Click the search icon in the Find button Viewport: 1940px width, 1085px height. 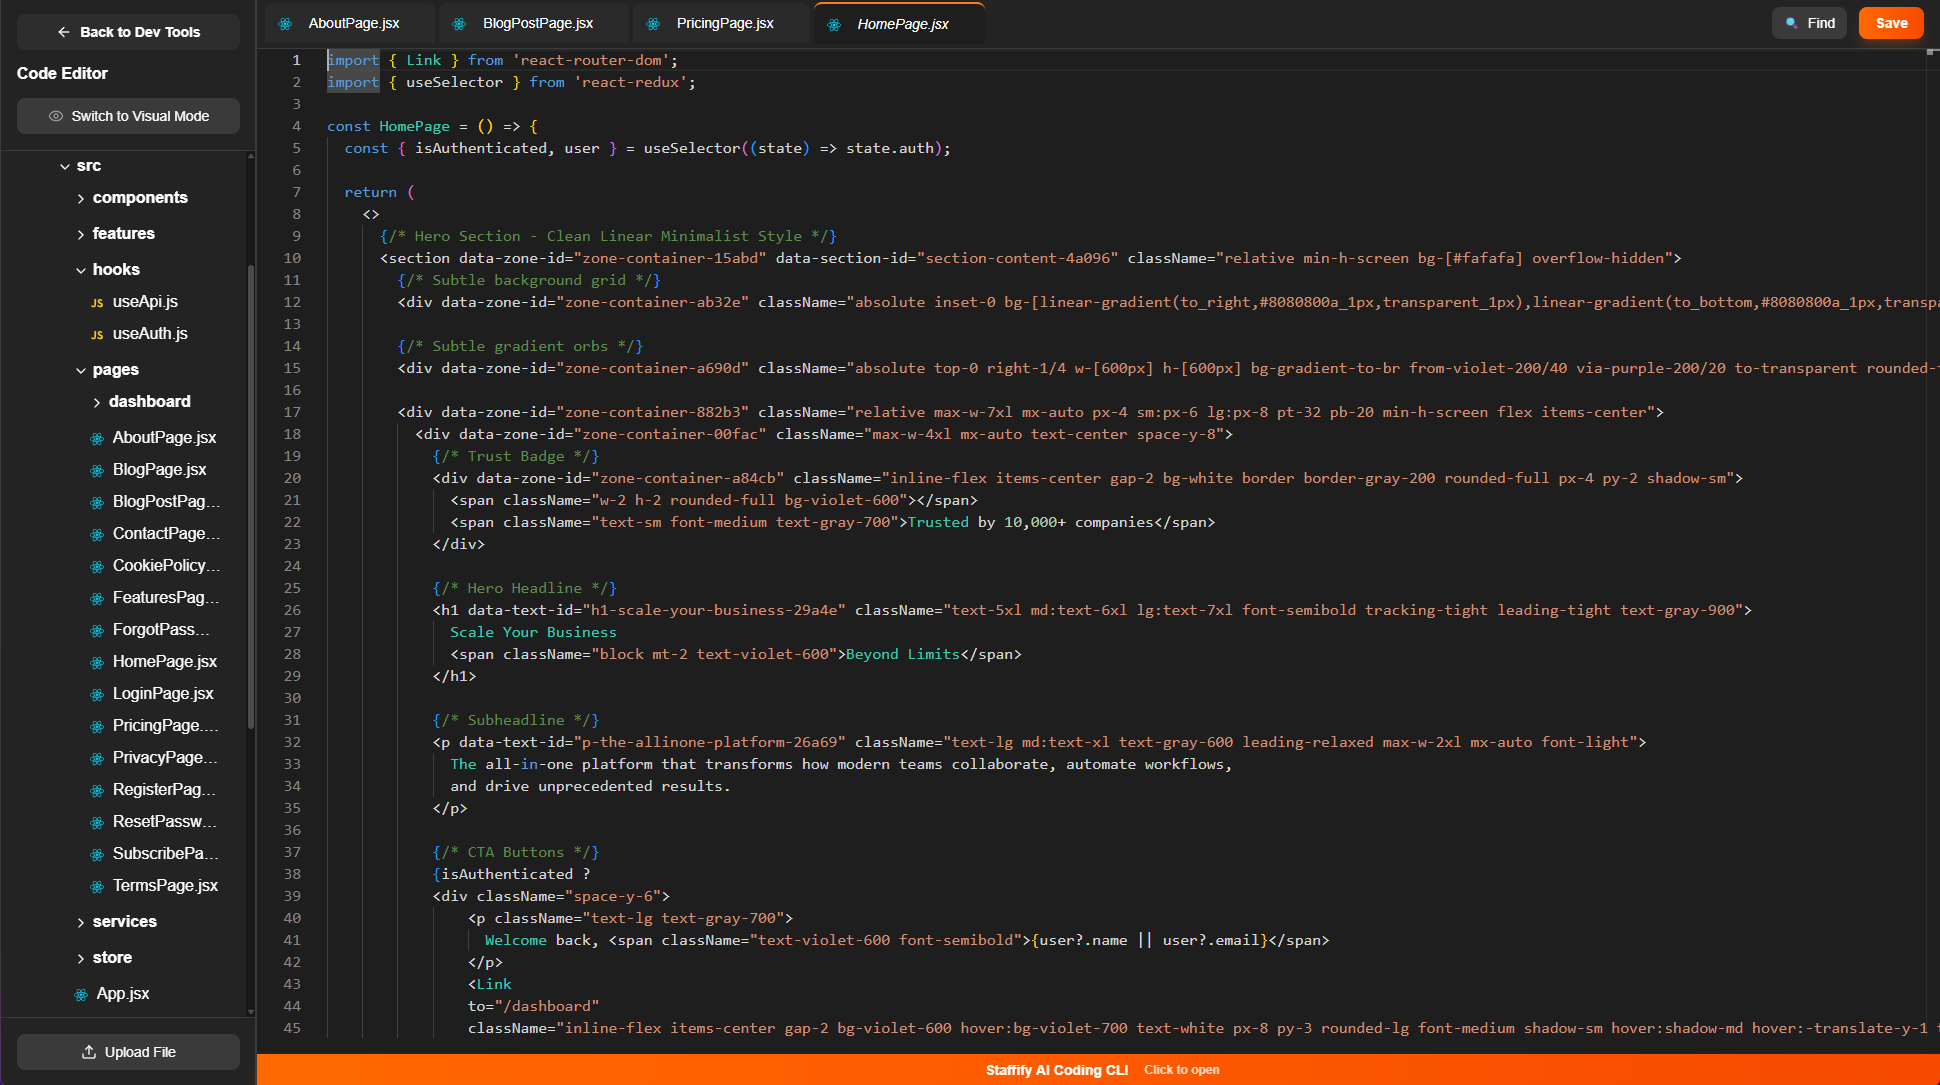1792,23
